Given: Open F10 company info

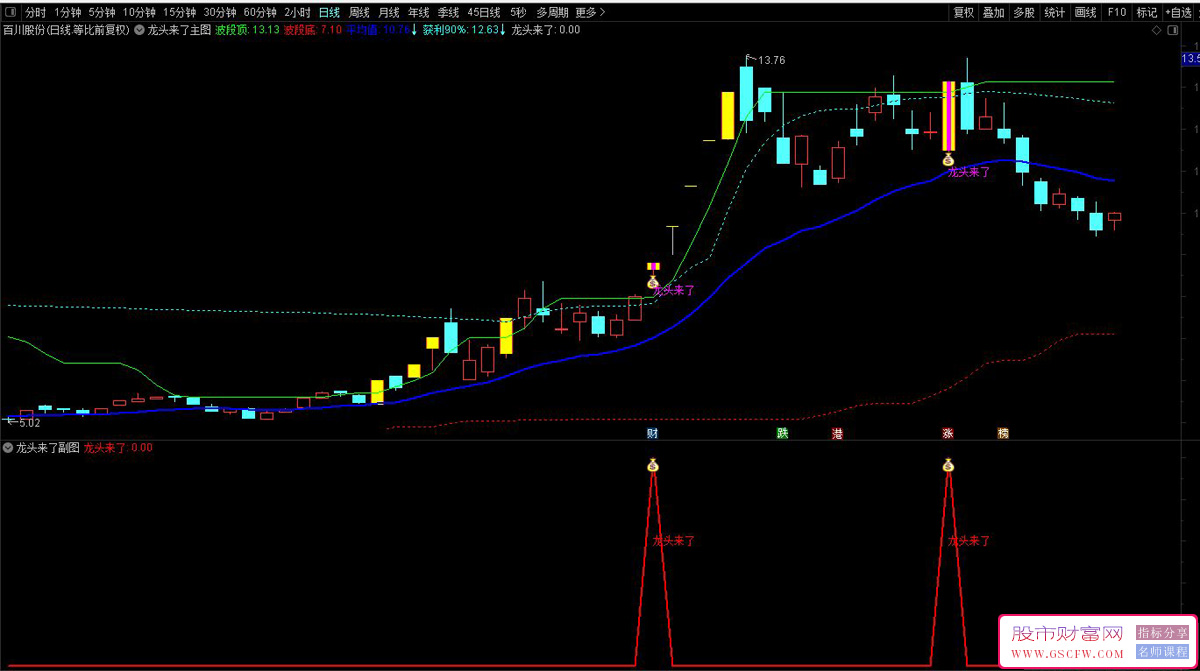Looking at the screenshot, I should pyautogui.click(x=1116, y=13).
